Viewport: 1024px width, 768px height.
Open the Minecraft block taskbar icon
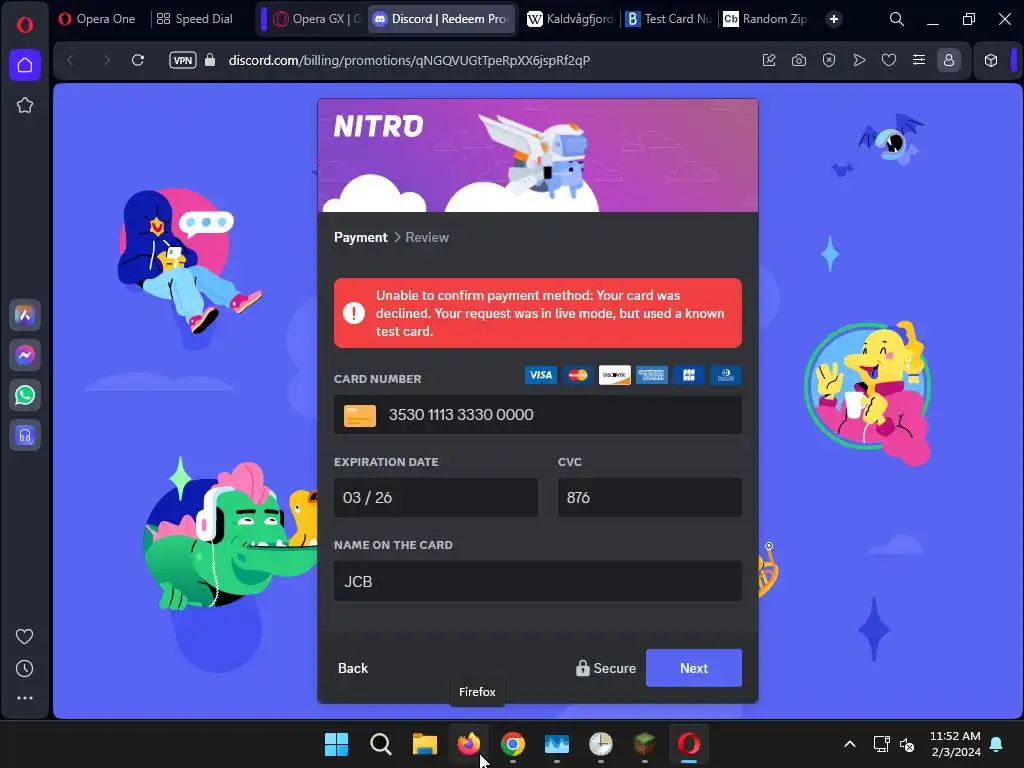(645, 744)
